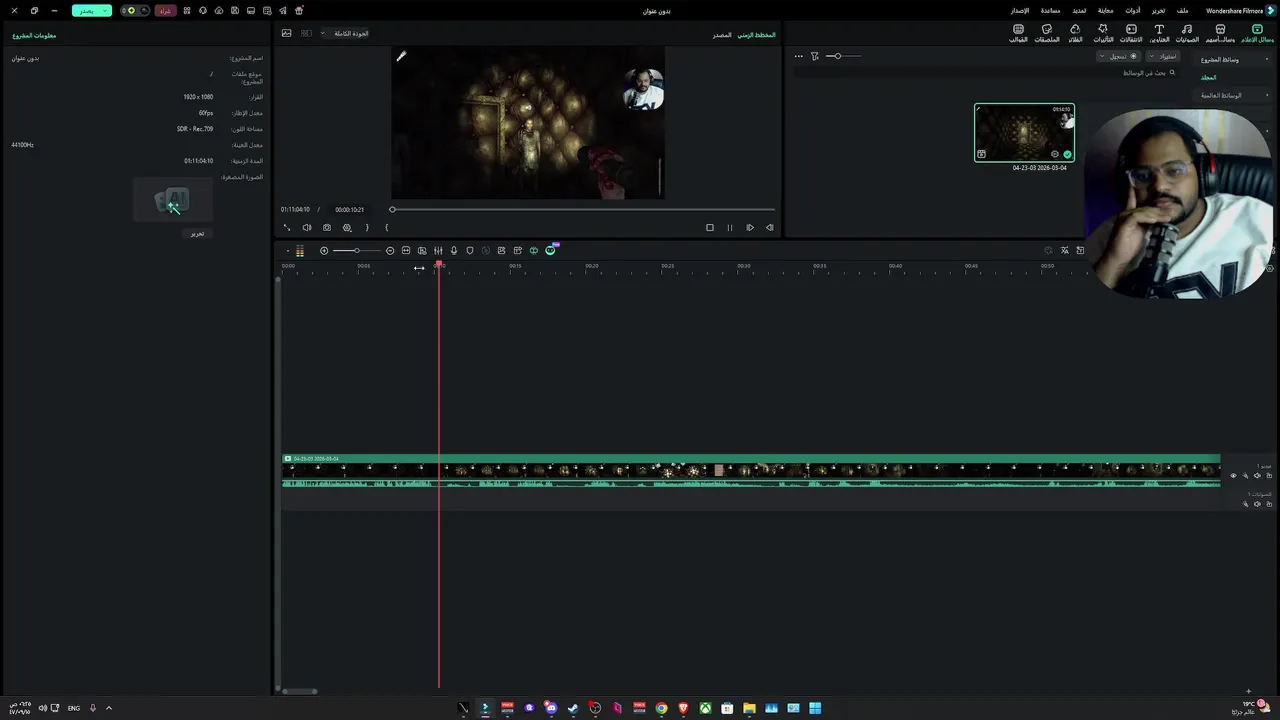Image resolution: width=1280 pixels, height=720 pixels.
Task: Pause the preview playback
Action: 730,227
